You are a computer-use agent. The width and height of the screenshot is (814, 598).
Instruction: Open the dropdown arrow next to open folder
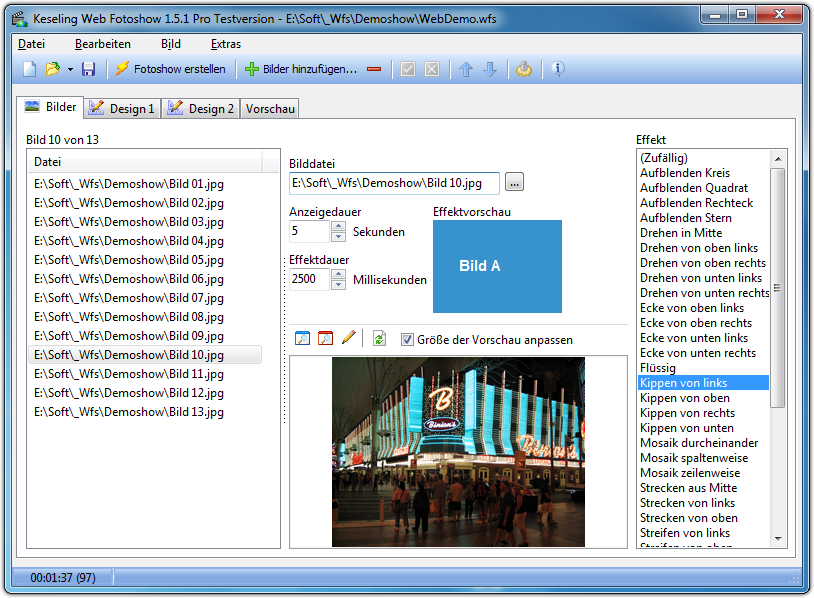[70, 69]
